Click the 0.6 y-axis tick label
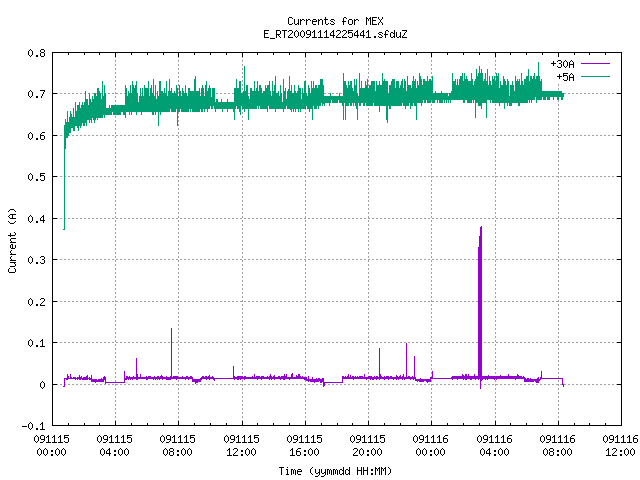 click(x=36, y=136)
